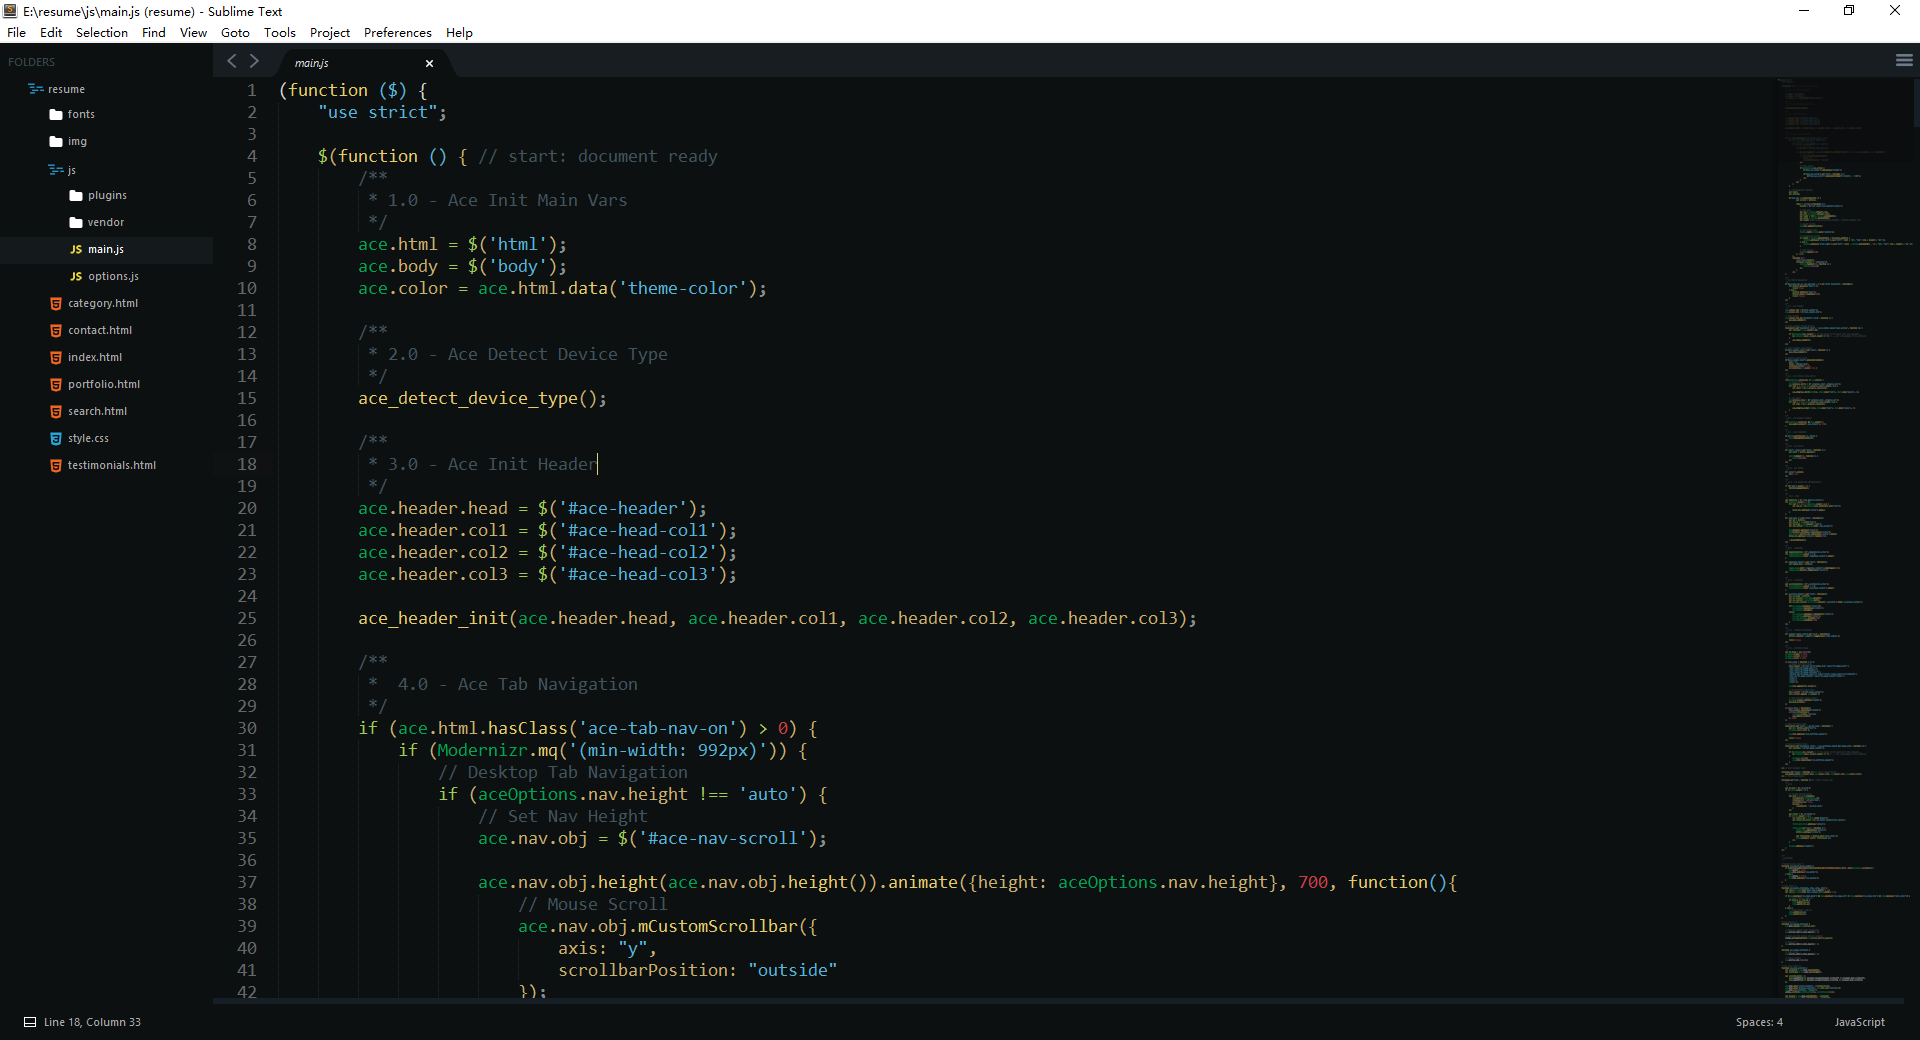The height and width of the screenshot is (1040, 1920).
Task: Click the HTML icon beside contact.html
Action: pos(56,331)
